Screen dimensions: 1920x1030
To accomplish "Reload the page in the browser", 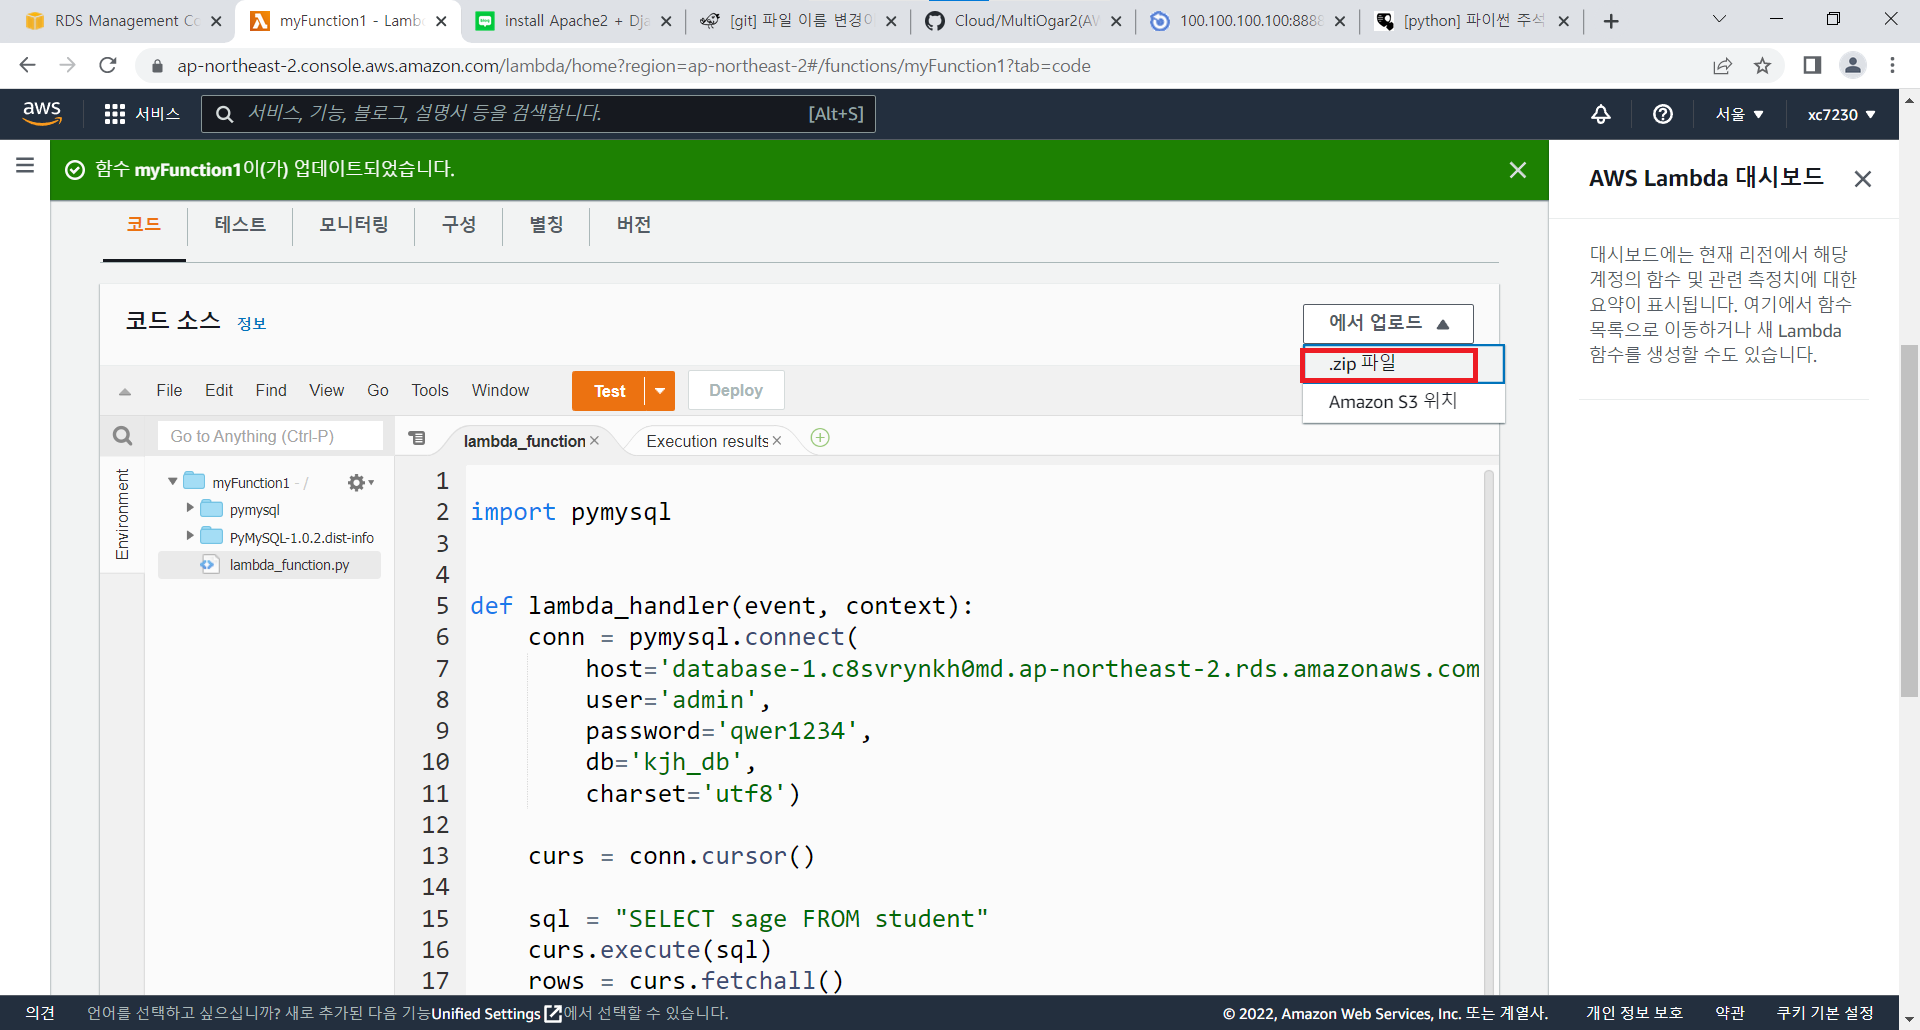I will (x=108, y=66).
